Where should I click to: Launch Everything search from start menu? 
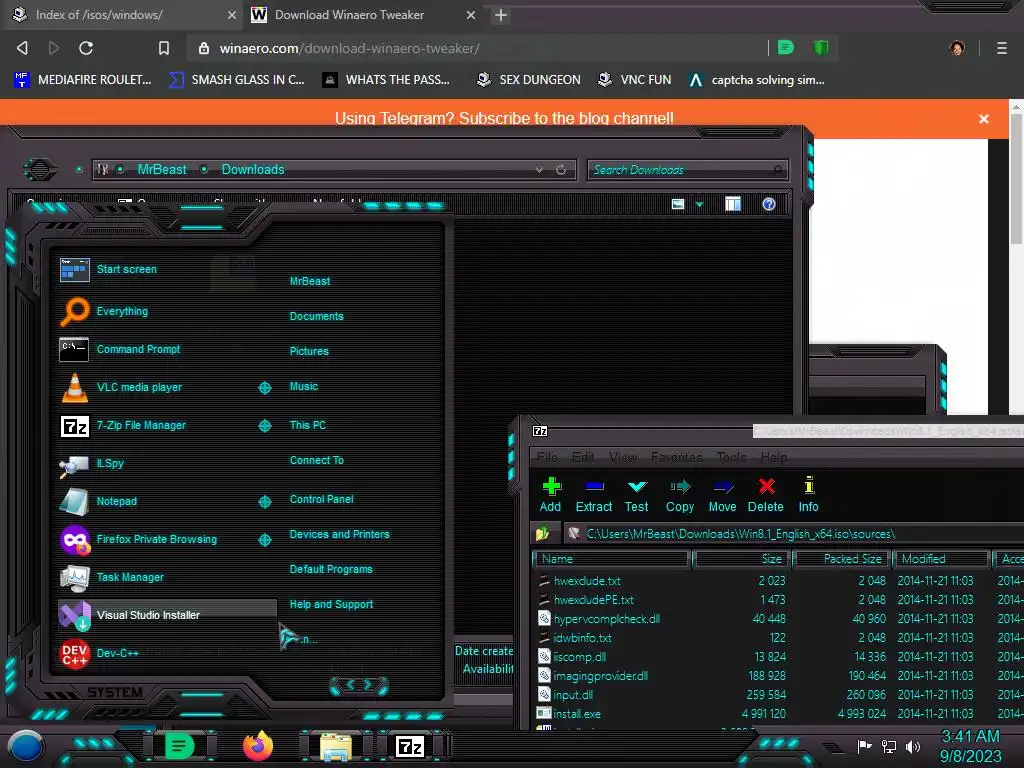point(104,312)
